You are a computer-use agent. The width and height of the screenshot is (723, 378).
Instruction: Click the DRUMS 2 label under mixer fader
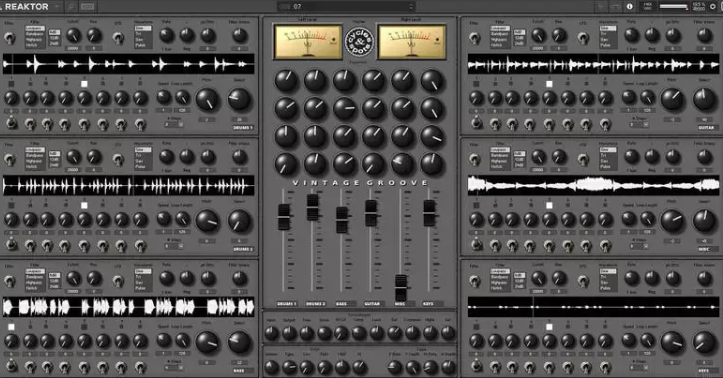(315, 304)
